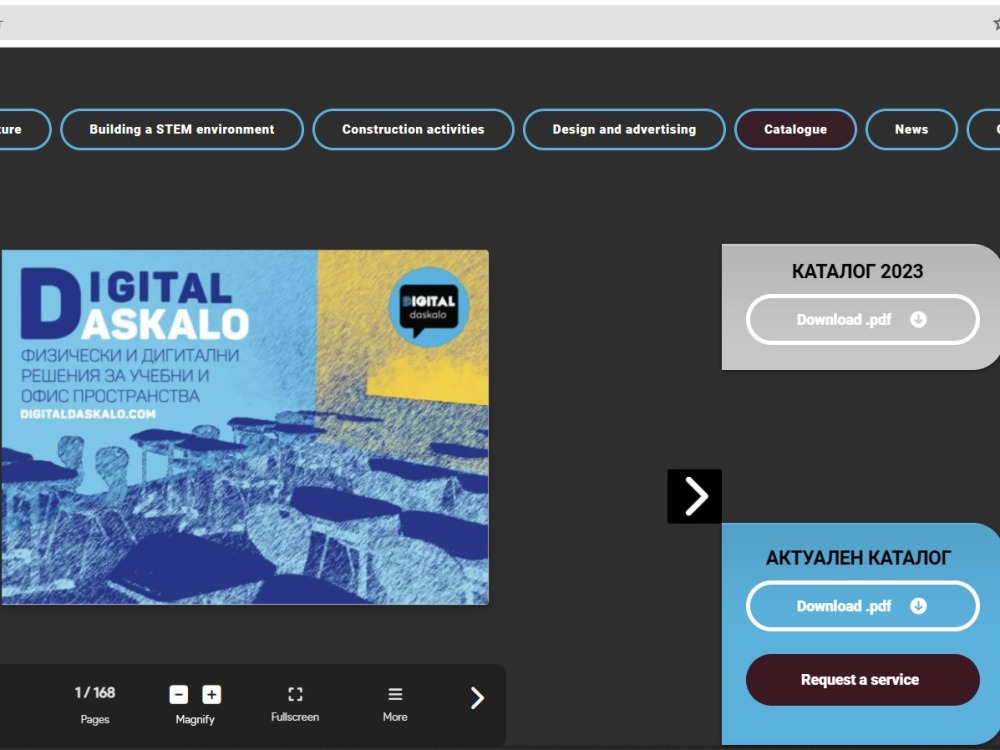Zoom out with the minus Magnify icon
1000x750 pixels.
(179, 695)
